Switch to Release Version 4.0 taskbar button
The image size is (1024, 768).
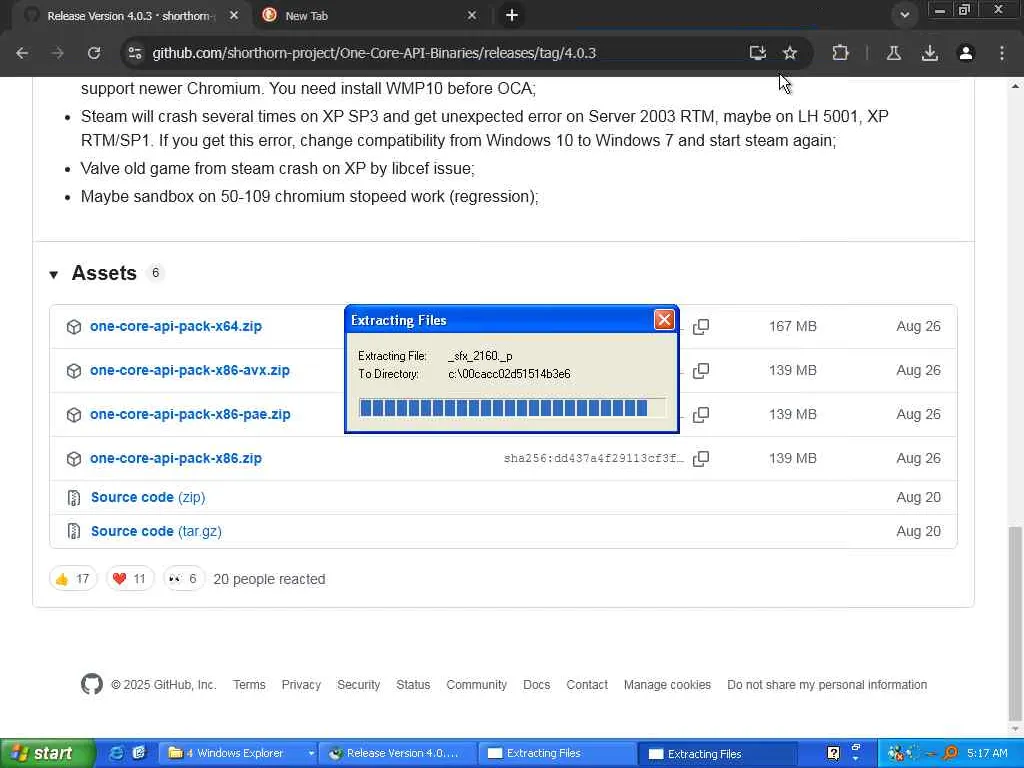pyautogui.click(x=399, y=754)
